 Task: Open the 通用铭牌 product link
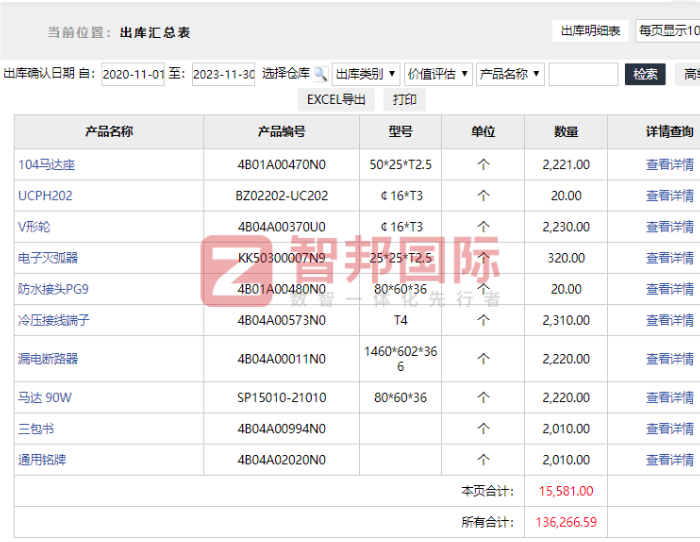coord(42,460)
